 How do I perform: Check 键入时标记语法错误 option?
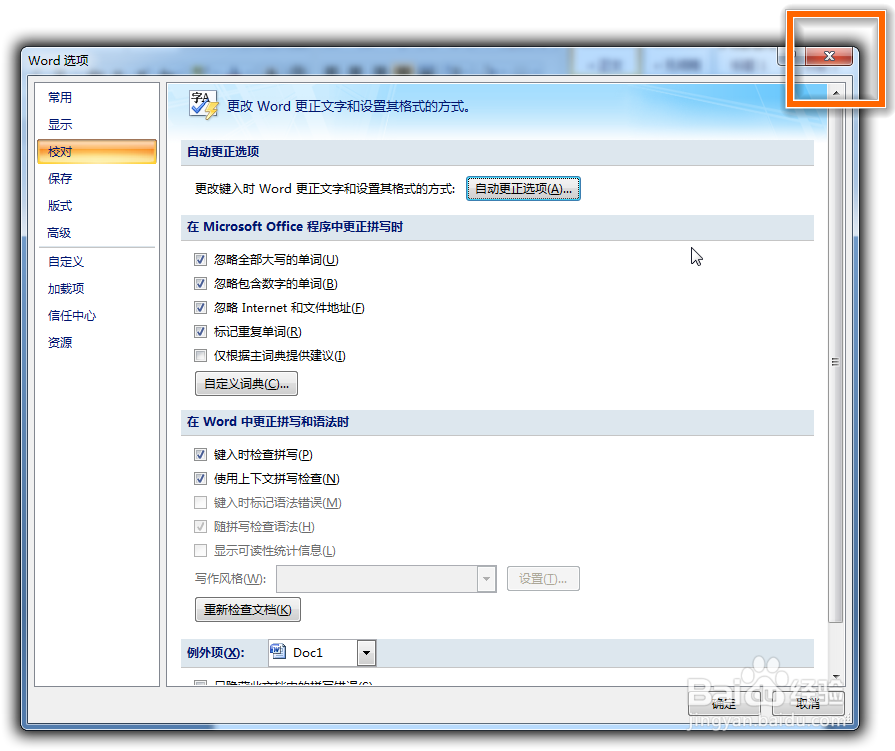tap(200, 503)
